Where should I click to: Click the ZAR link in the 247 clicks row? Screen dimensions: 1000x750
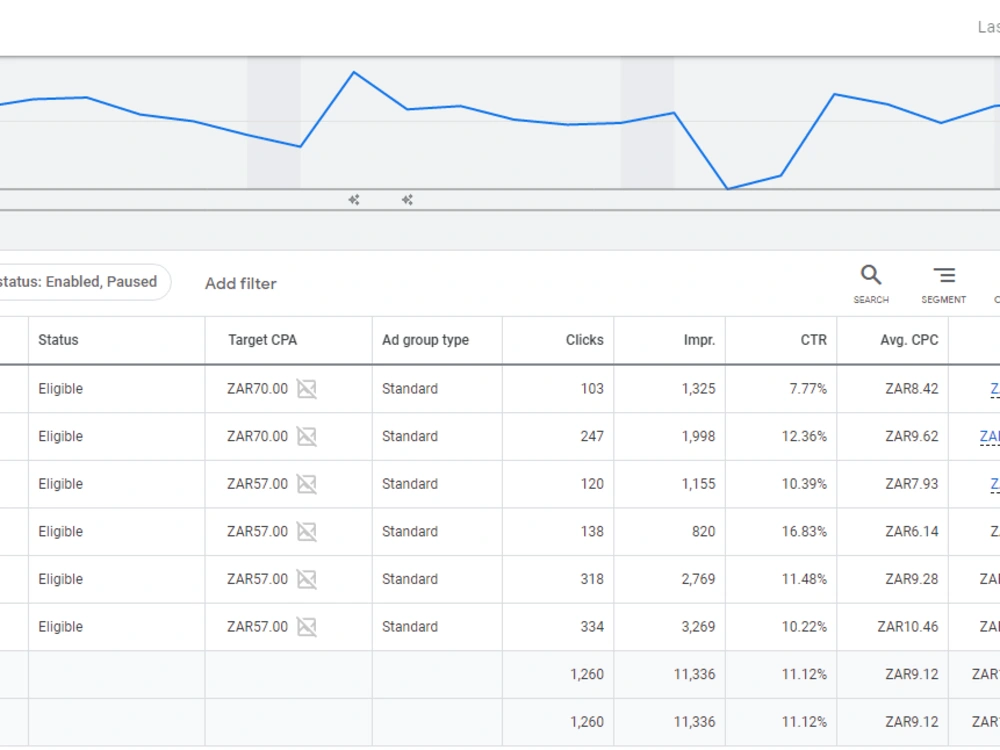[x=990, y=436]
